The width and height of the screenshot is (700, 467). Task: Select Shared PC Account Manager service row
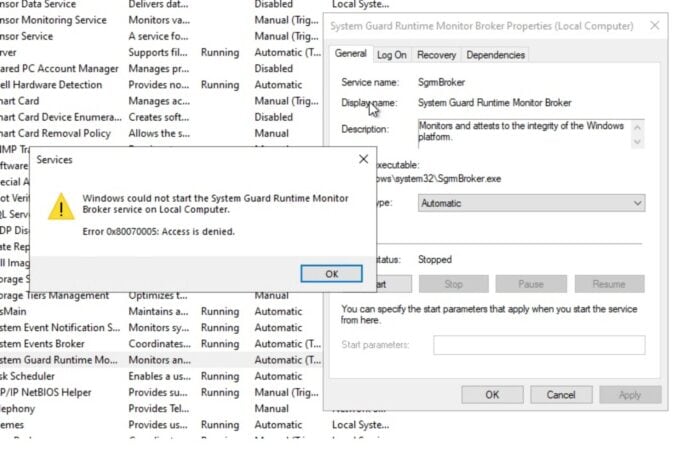point(161,69)
